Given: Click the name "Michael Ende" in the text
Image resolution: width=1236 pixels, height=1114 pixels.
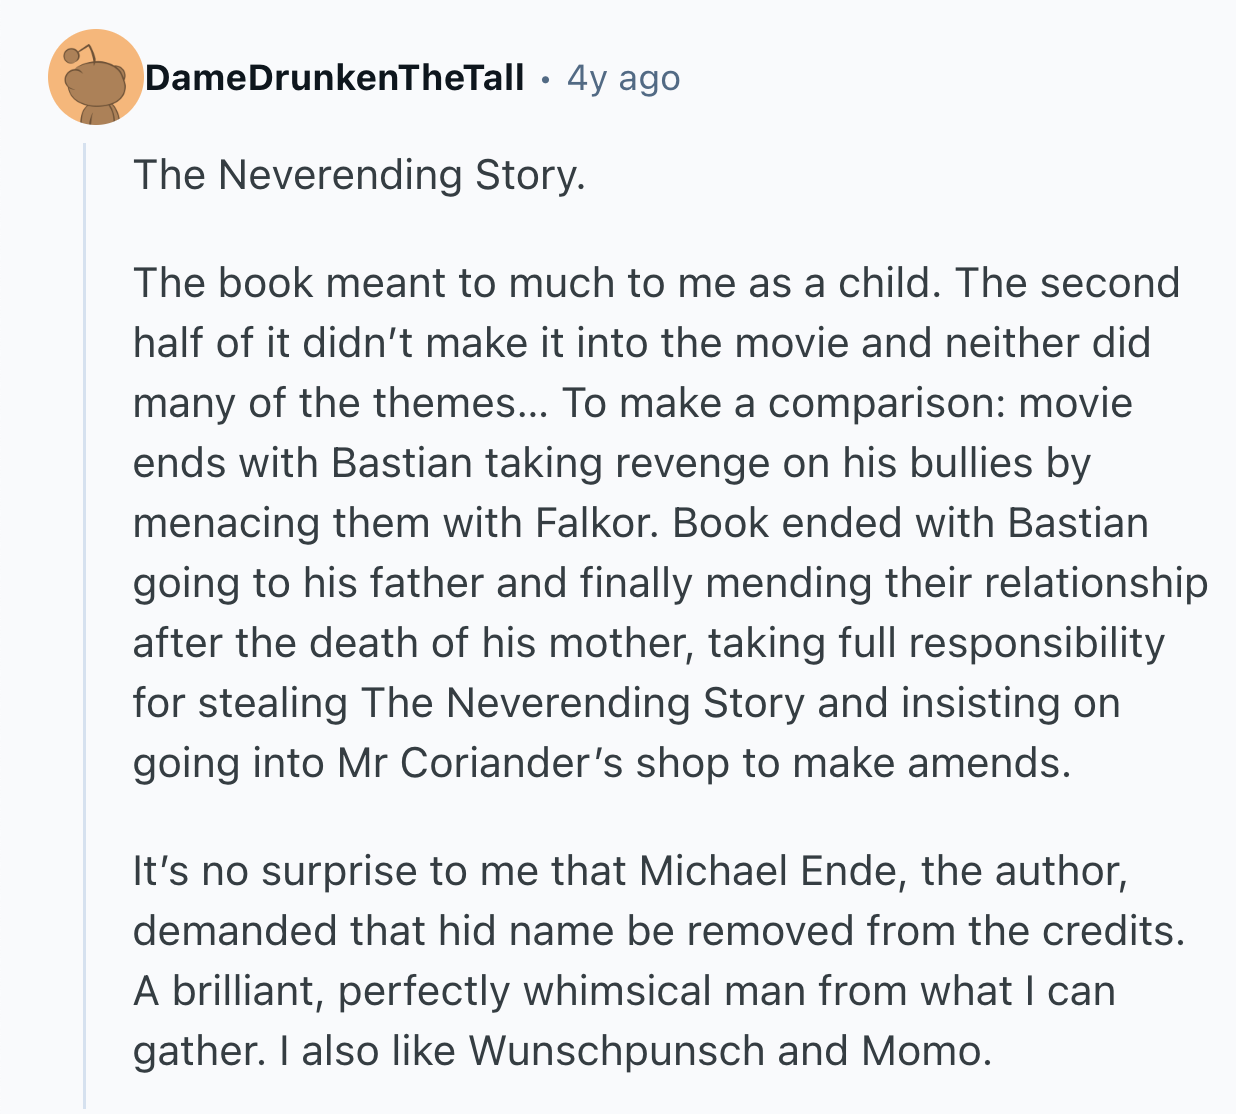Looking at the screenshot, I should (772, 871).
